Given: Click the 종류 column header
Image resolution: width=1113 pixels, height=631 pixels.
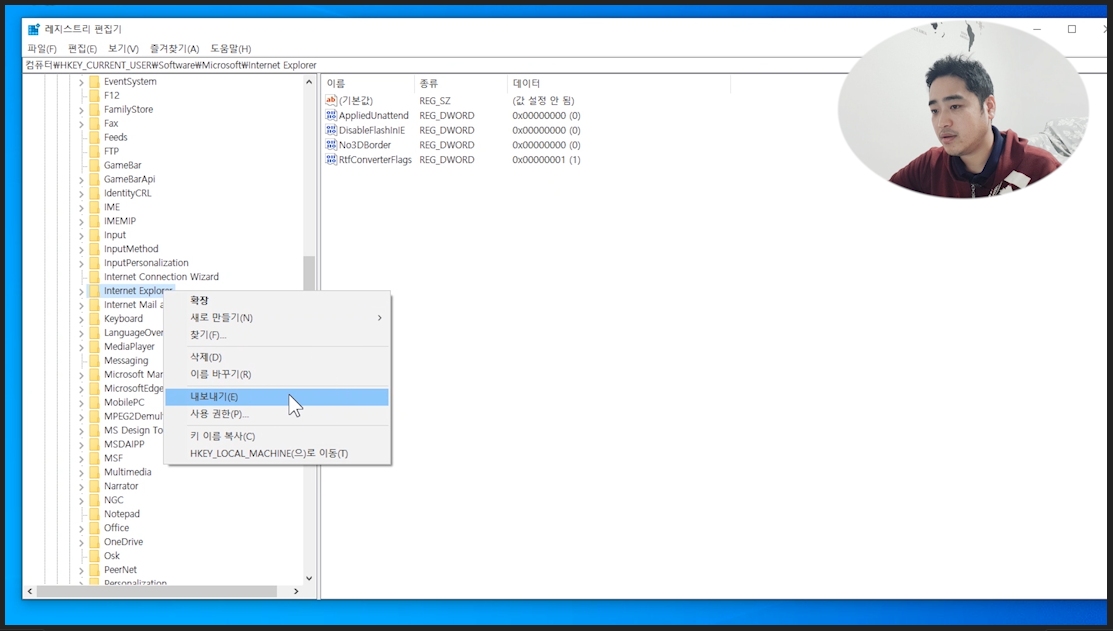Looking at the screenshot, I should coord(461,83).
